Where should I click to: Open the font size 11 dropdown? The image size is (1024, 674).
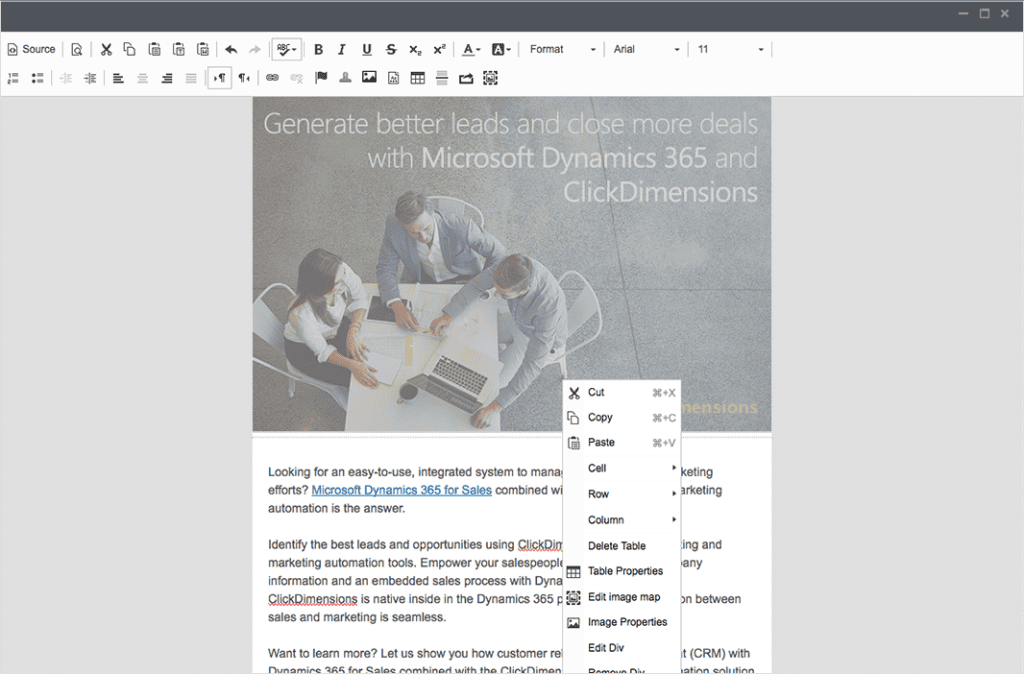[x=730, y=49]
